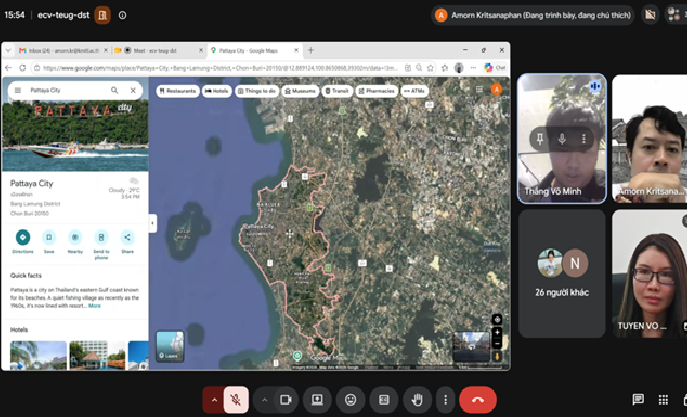
Task: Leave call with red hang-up button
Action: click(478, 399)
